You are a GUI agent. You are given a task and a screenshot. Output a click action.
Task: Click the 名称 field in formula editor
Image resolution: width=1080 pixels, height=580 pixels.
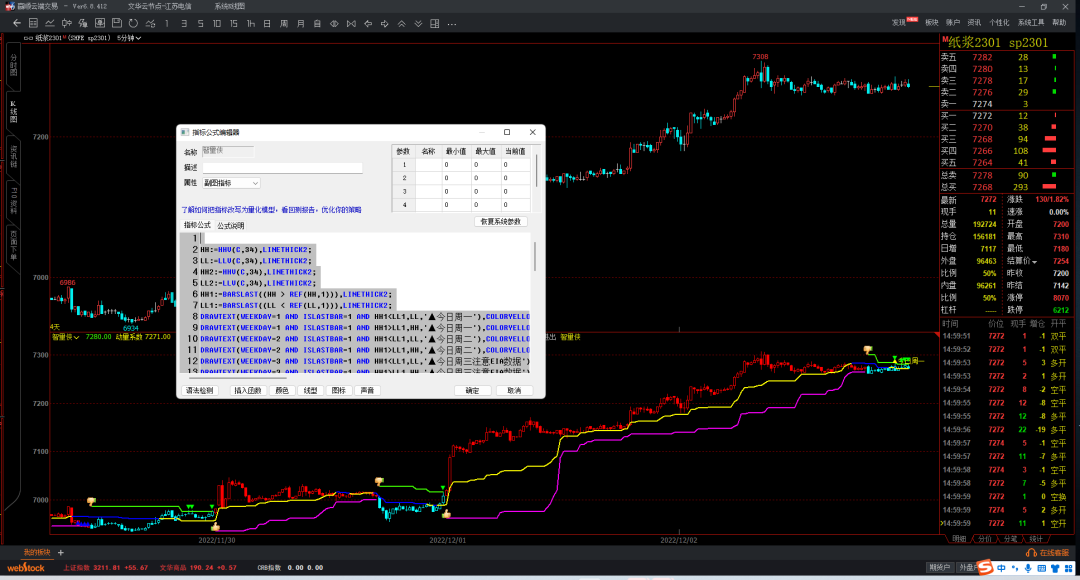click(x=228, y=151)
